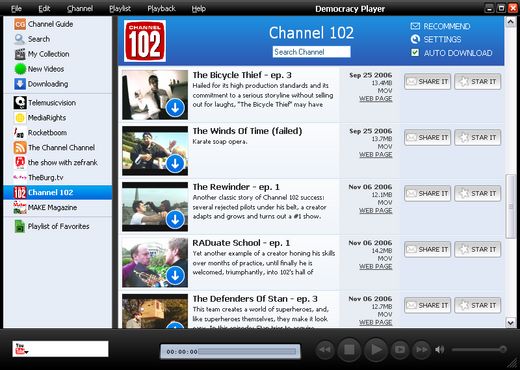Click the RADuate School title

tap(241, 243)
